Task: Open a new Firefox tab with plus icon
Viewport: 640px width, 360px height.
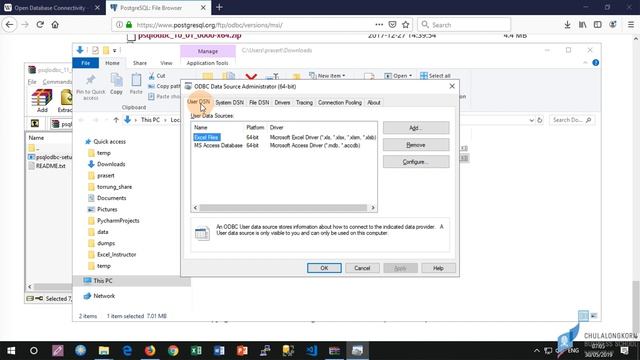Action: 219,7
